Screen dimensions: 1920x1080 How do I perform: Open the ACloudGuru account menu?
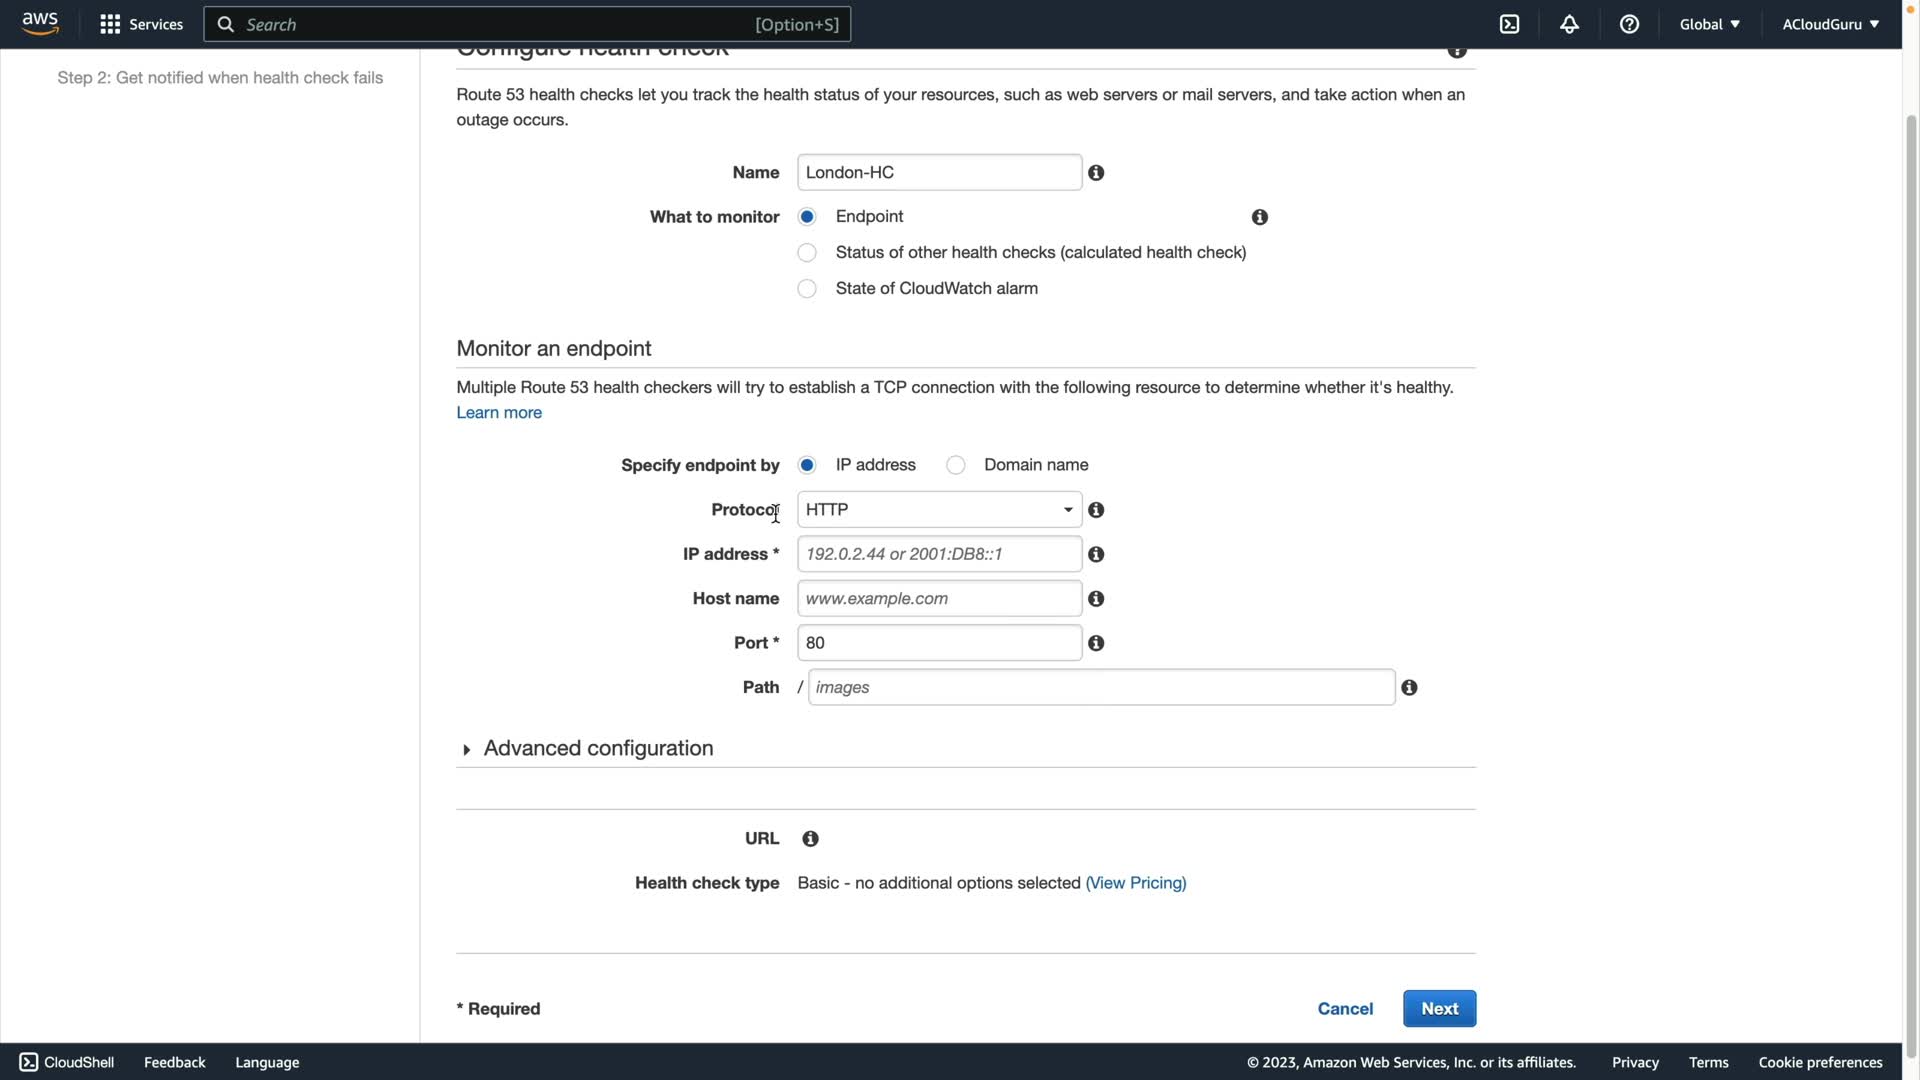click(x=1830, y=24)
